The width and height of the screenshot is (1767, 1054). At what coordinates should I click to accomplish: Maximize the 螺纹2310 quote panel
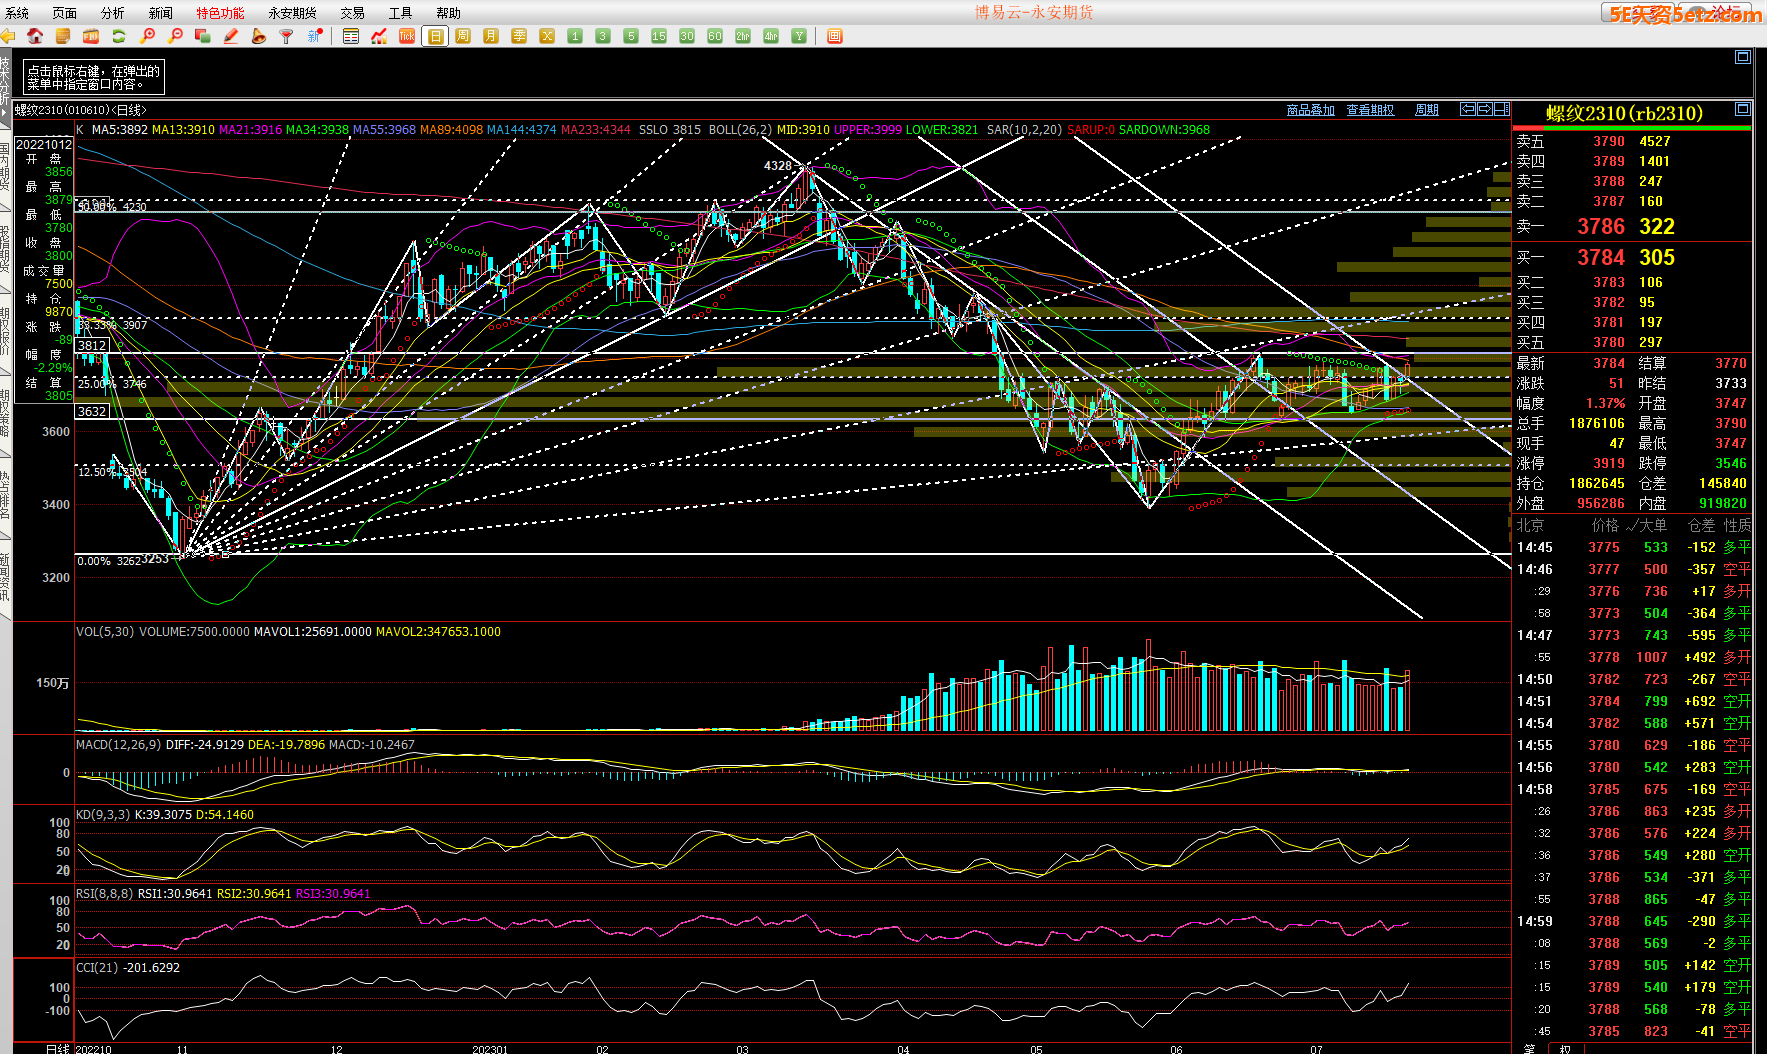click(x=1743, y=109)
